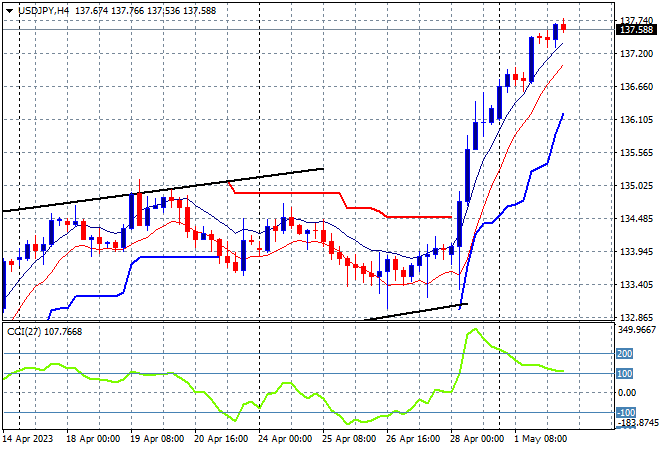
Task: Click the 14 Apr 2023 date label
Action: tap(28, 439)
